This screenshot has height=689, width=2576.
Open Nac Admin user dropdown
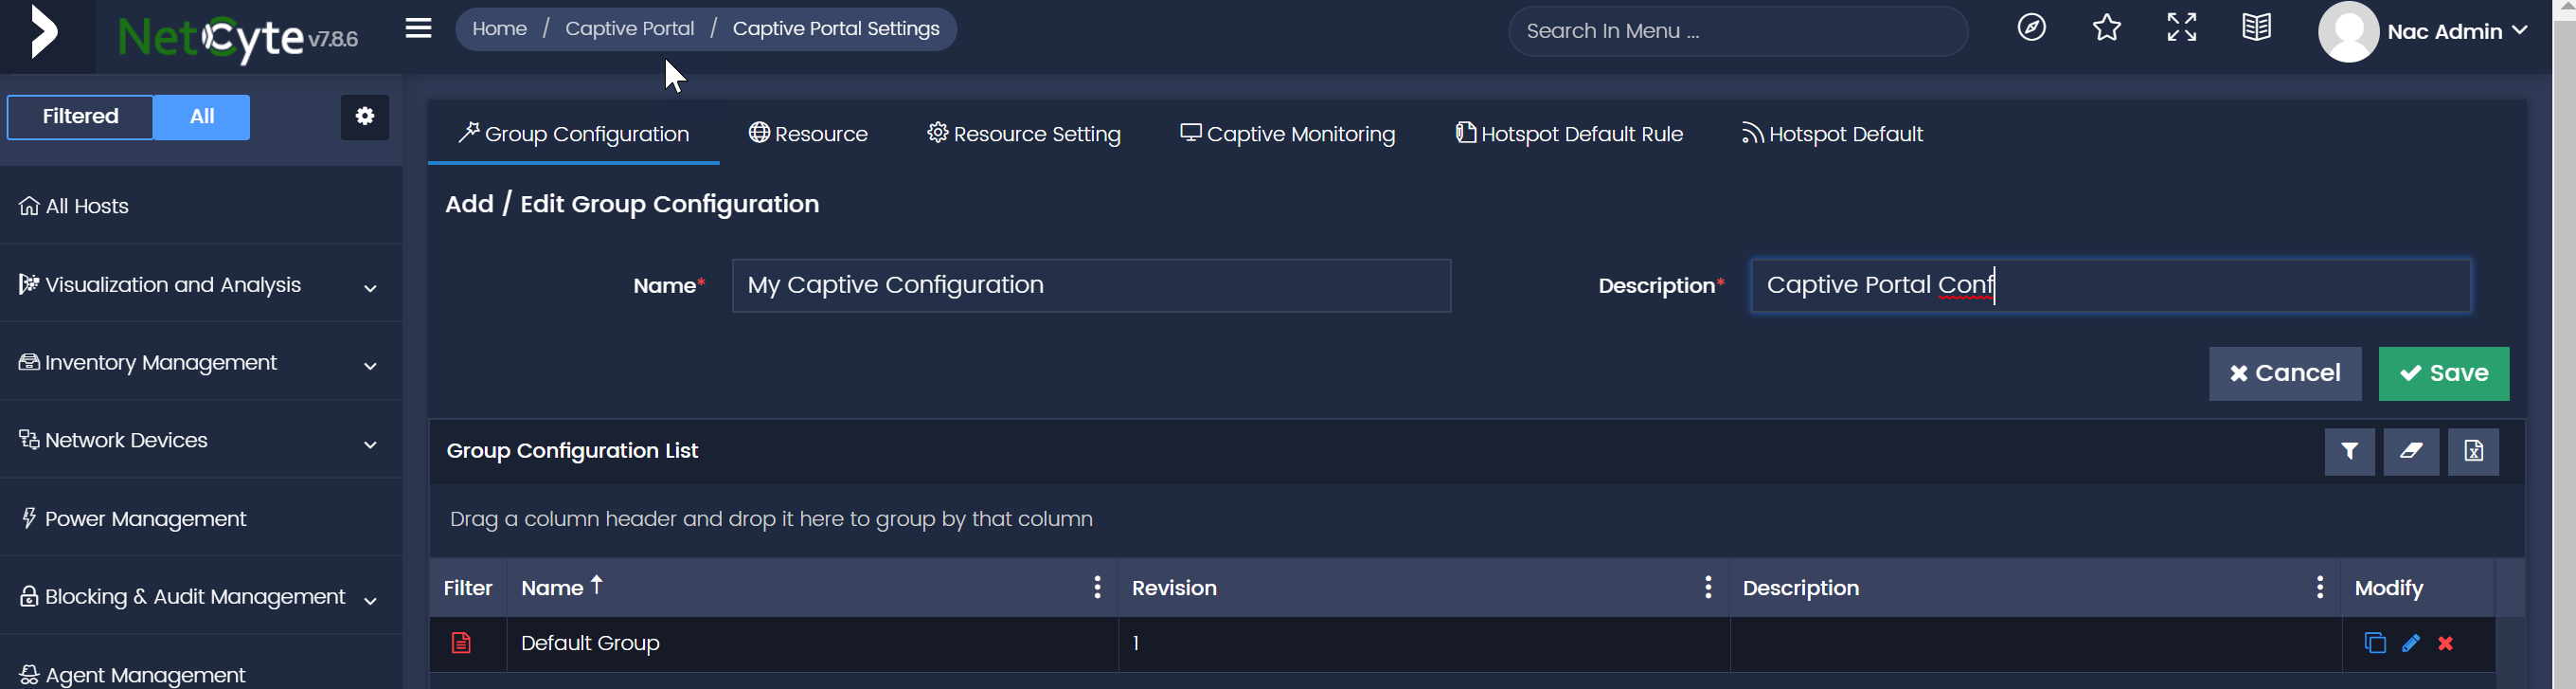pyautogui.click(x=2457, y=31)
